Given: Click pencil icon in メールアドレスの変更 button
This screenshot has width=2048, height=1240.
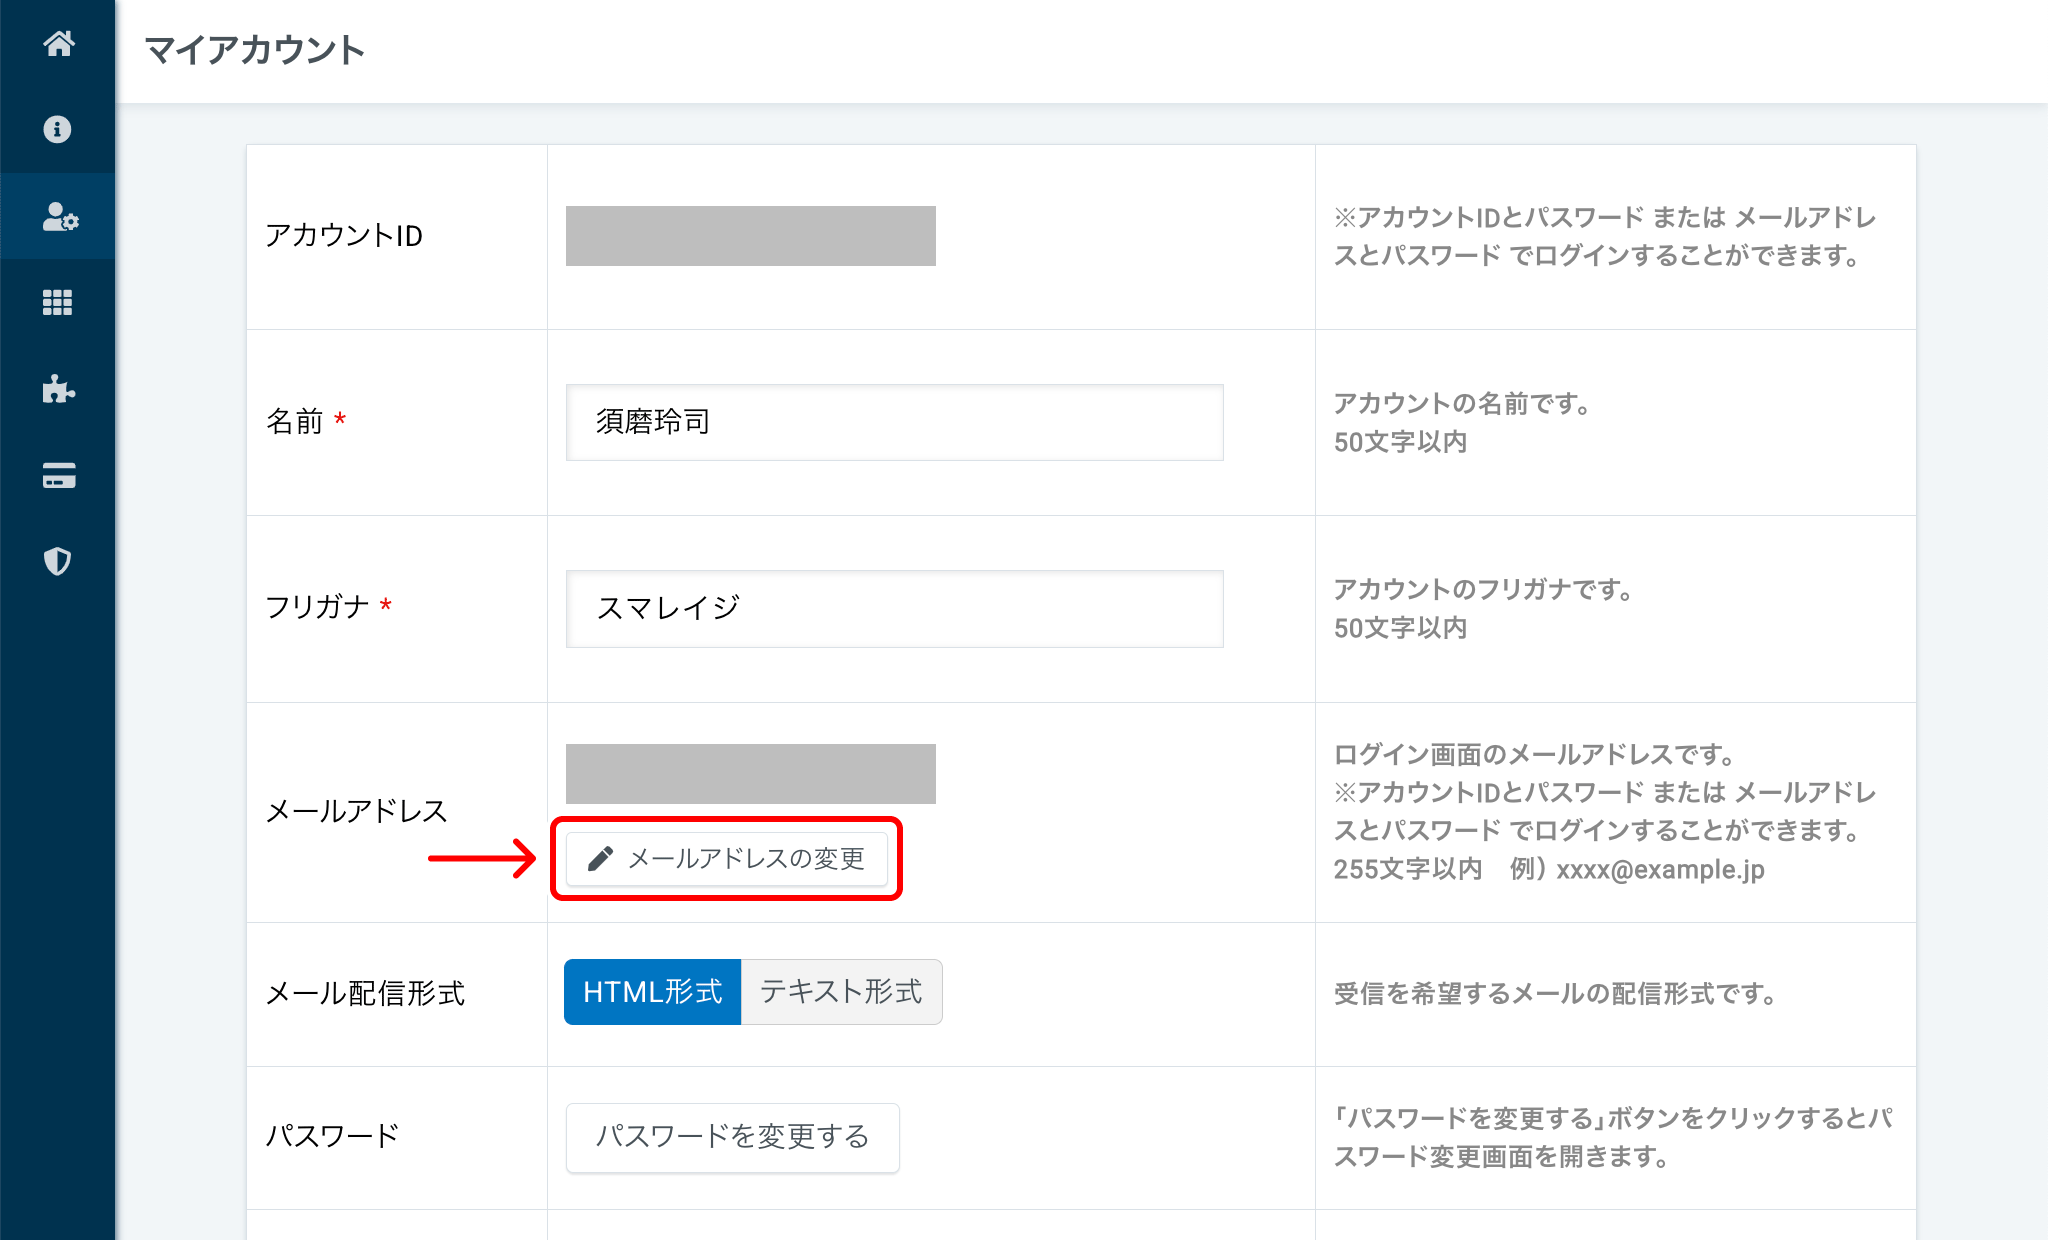Looking at the screenshot, I should (600, 859).
